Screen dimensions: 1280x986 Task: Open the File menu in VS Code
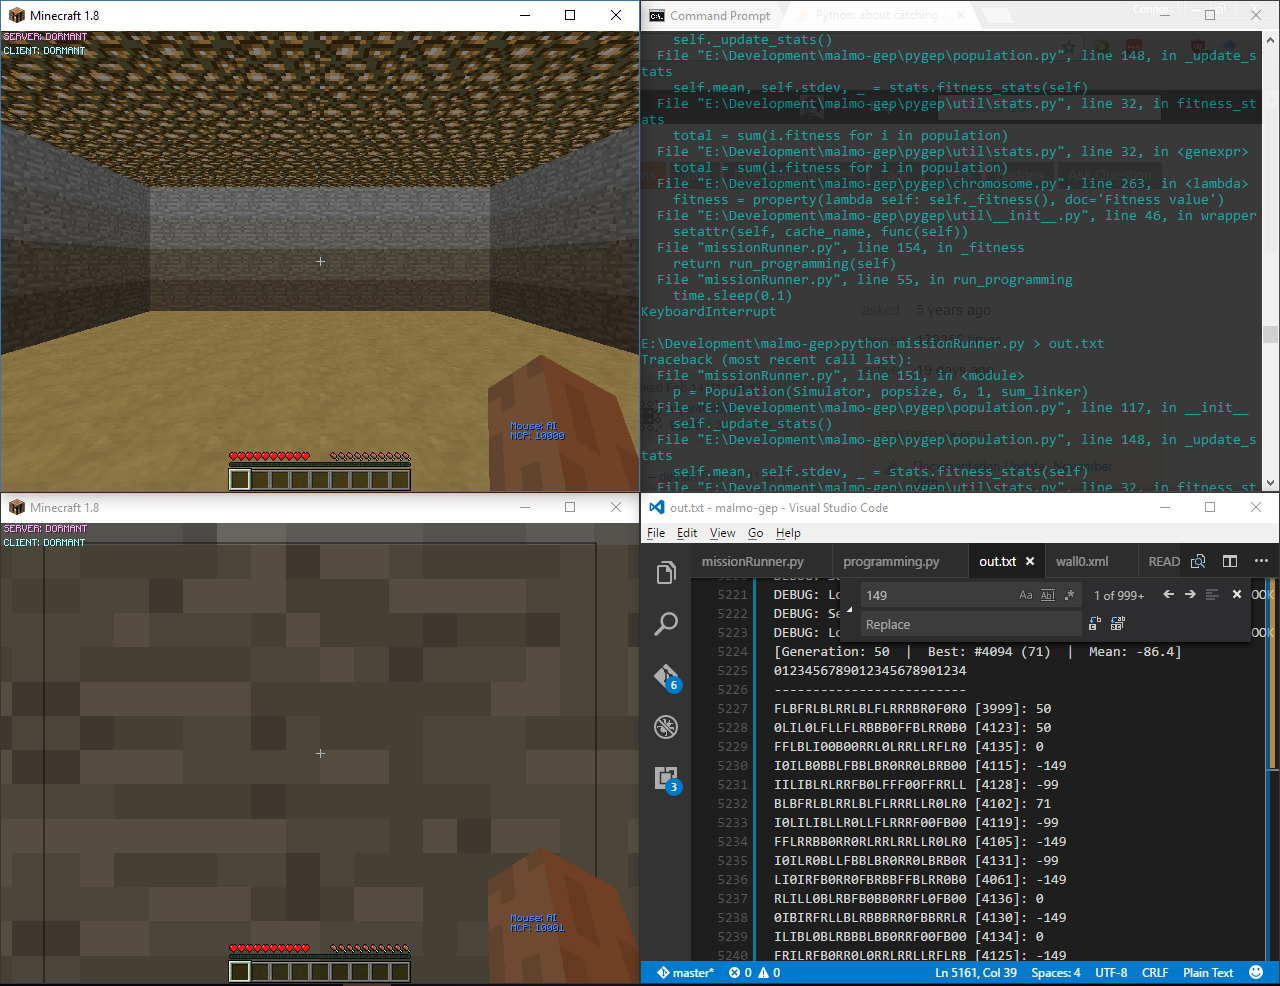656,533
